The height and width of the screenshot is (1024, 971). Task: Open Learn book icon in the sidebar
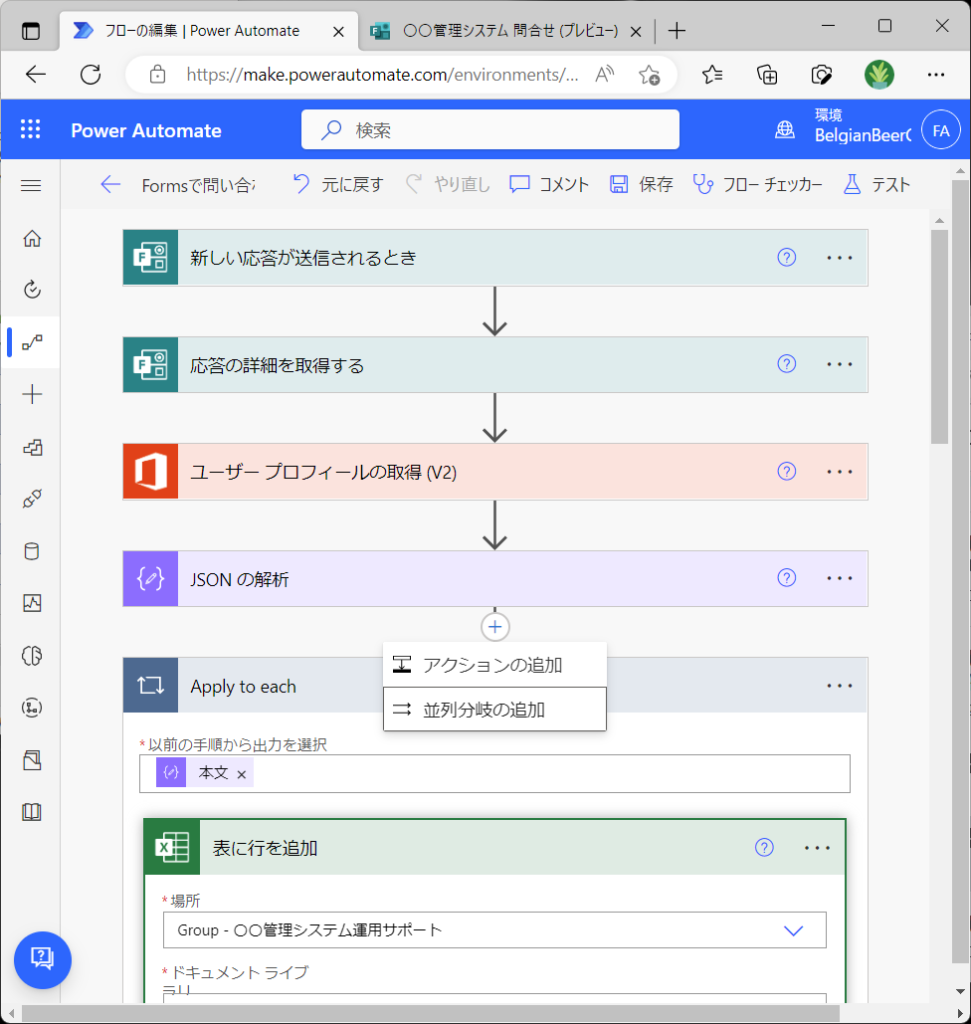pos(32,812)
